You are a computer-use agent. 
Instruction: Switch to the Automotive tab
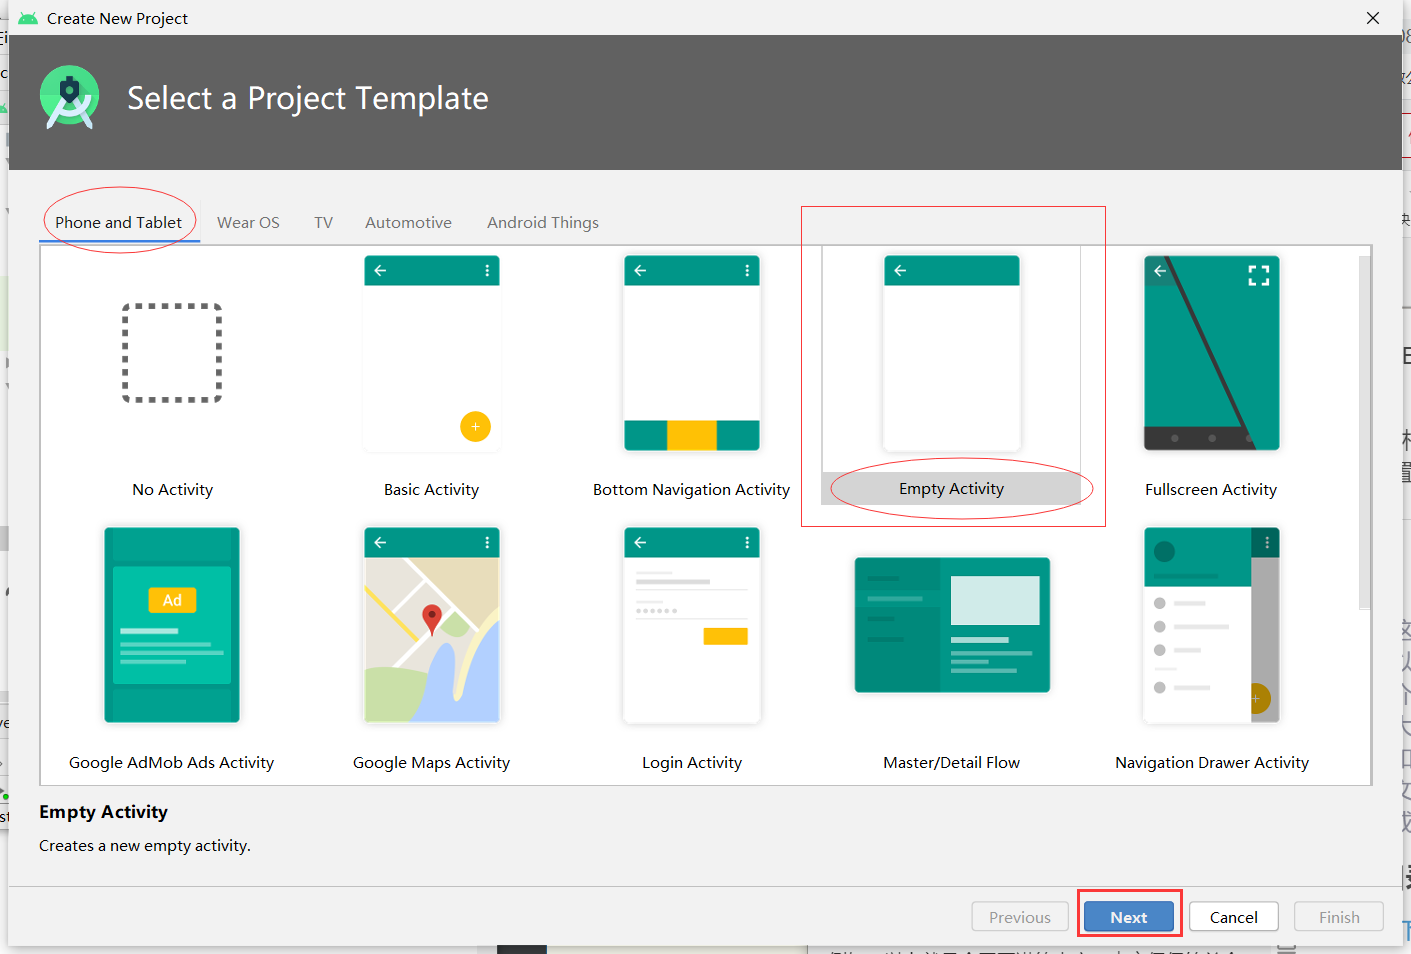pos(408,222)
